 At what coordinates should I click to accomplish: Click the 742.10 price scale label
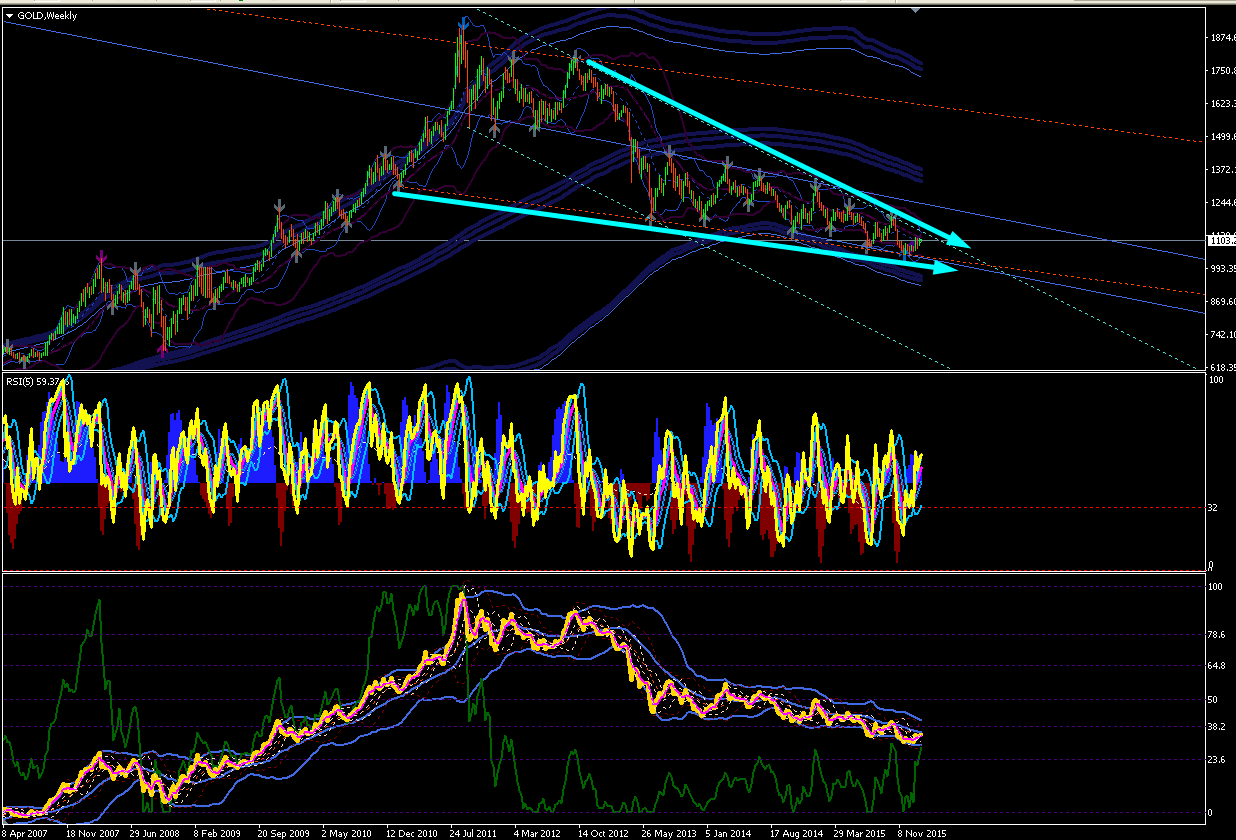pyautogui.click(x=1222, y=335)
